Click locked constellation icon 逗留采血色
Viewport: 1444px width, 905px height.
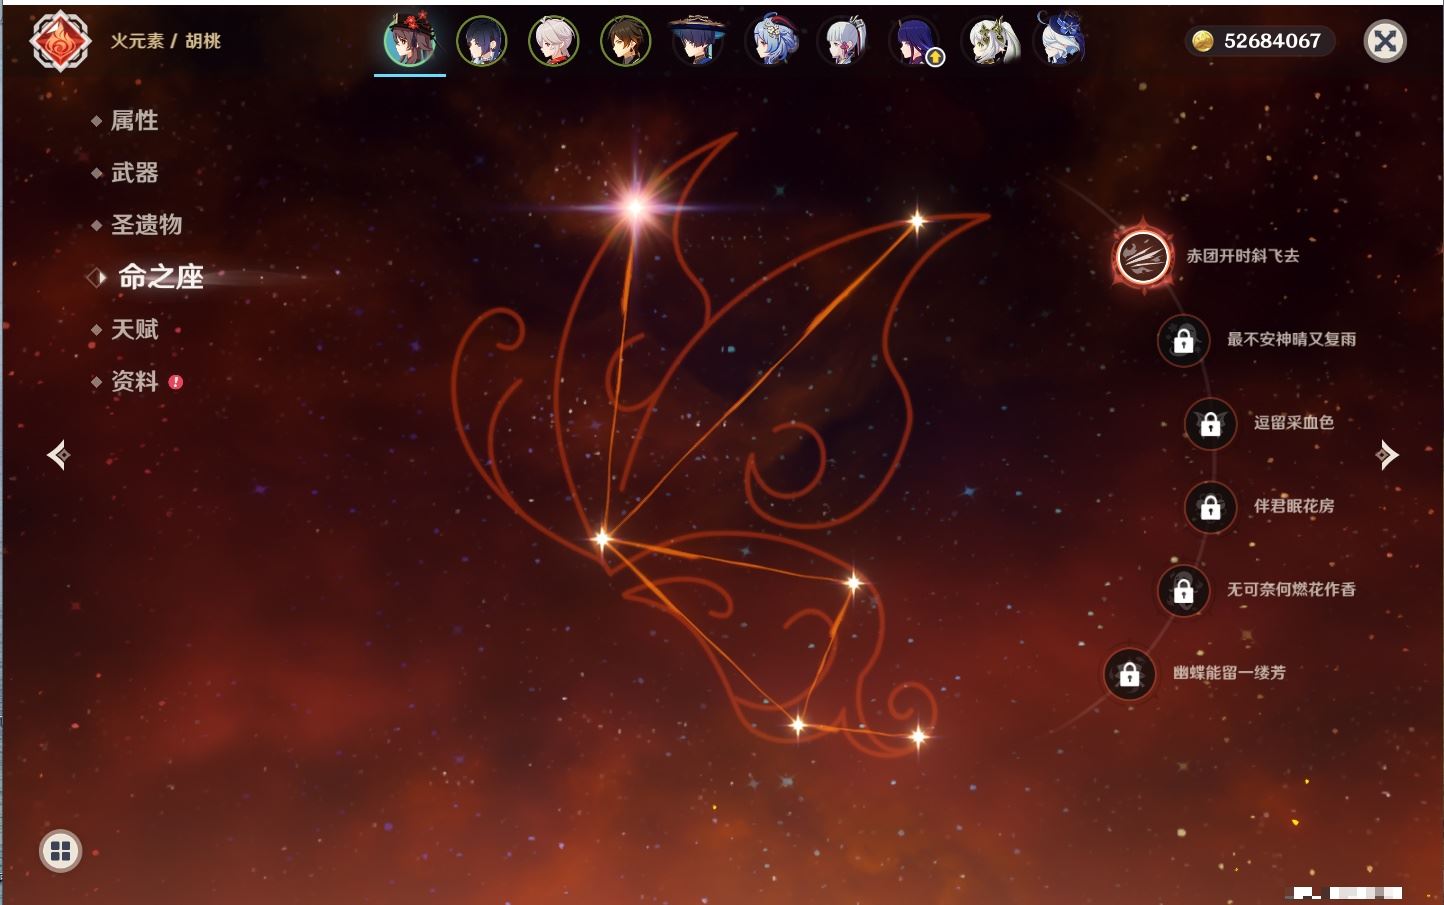pyautogui.click(x=1210, y=423)
